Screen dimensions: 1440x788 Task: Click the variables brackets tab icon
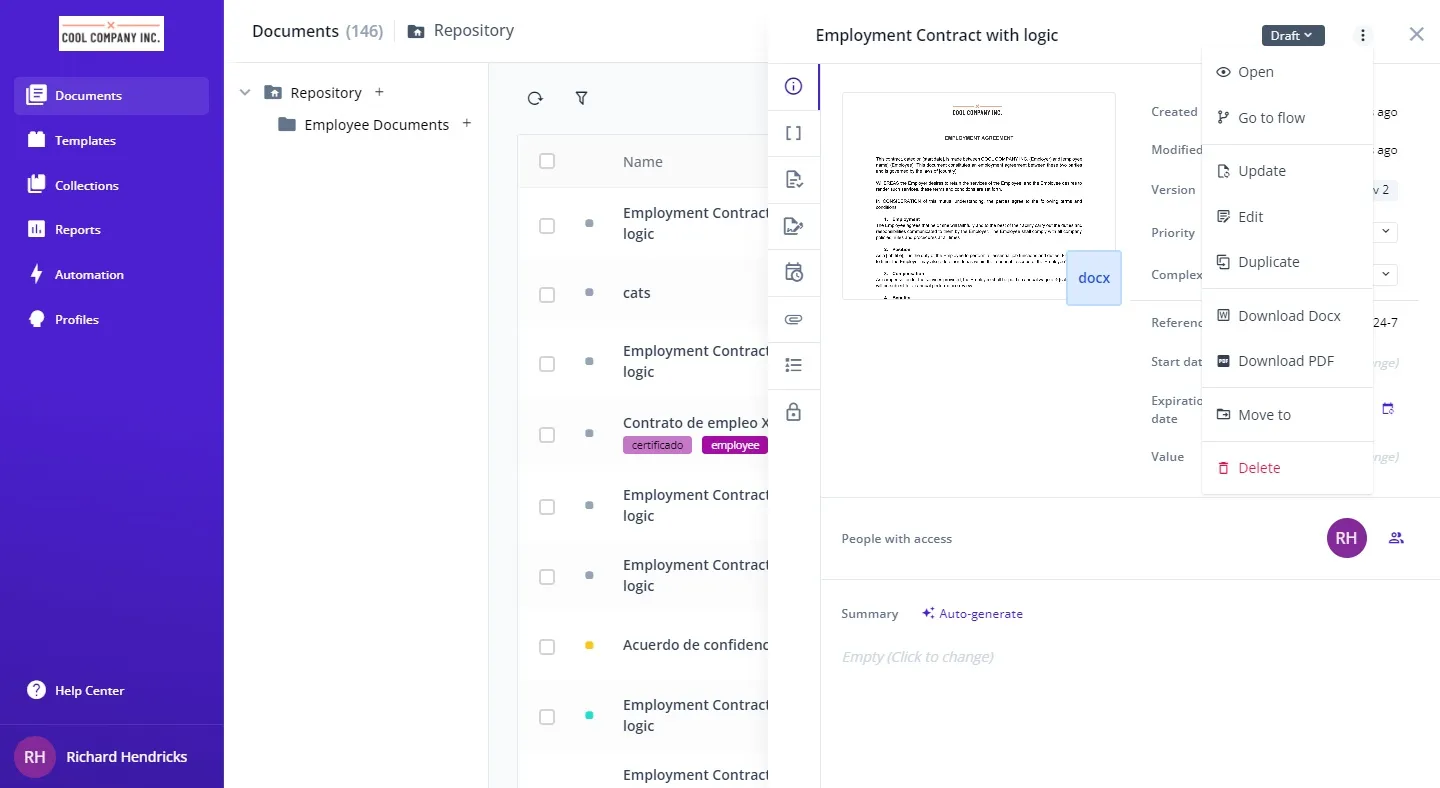point(794,133)
